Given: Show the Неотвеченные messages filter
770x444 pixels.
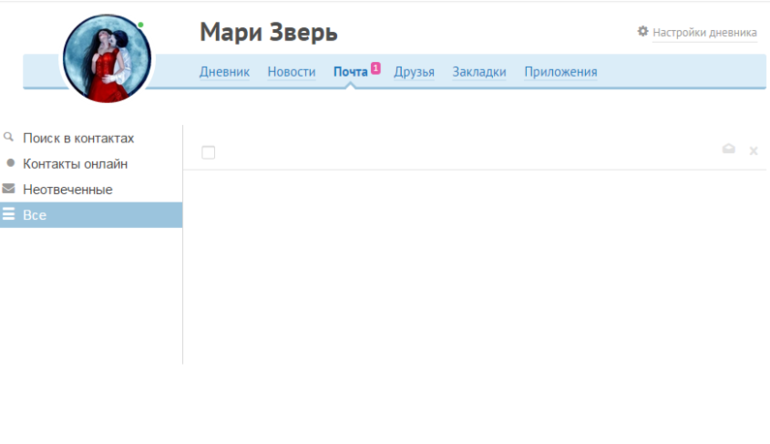Looking at the screenshot, I should [x=67, y=189].
